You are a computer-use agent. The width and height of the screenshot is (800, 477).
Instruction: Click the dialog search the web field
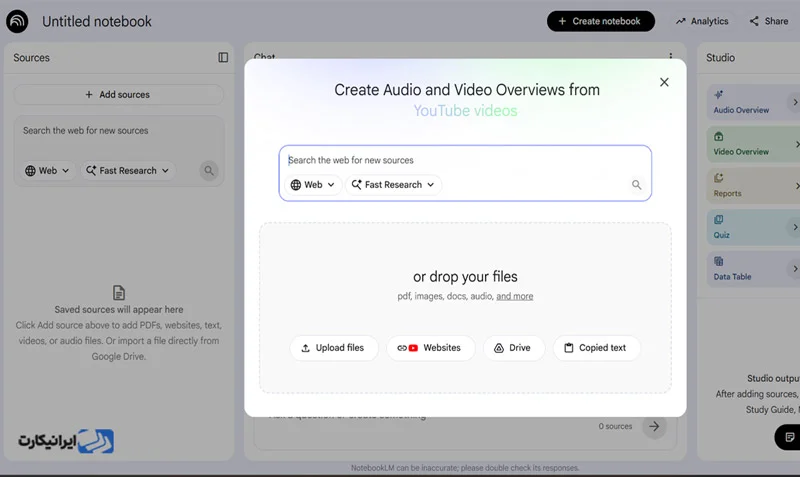coord(465,160)
